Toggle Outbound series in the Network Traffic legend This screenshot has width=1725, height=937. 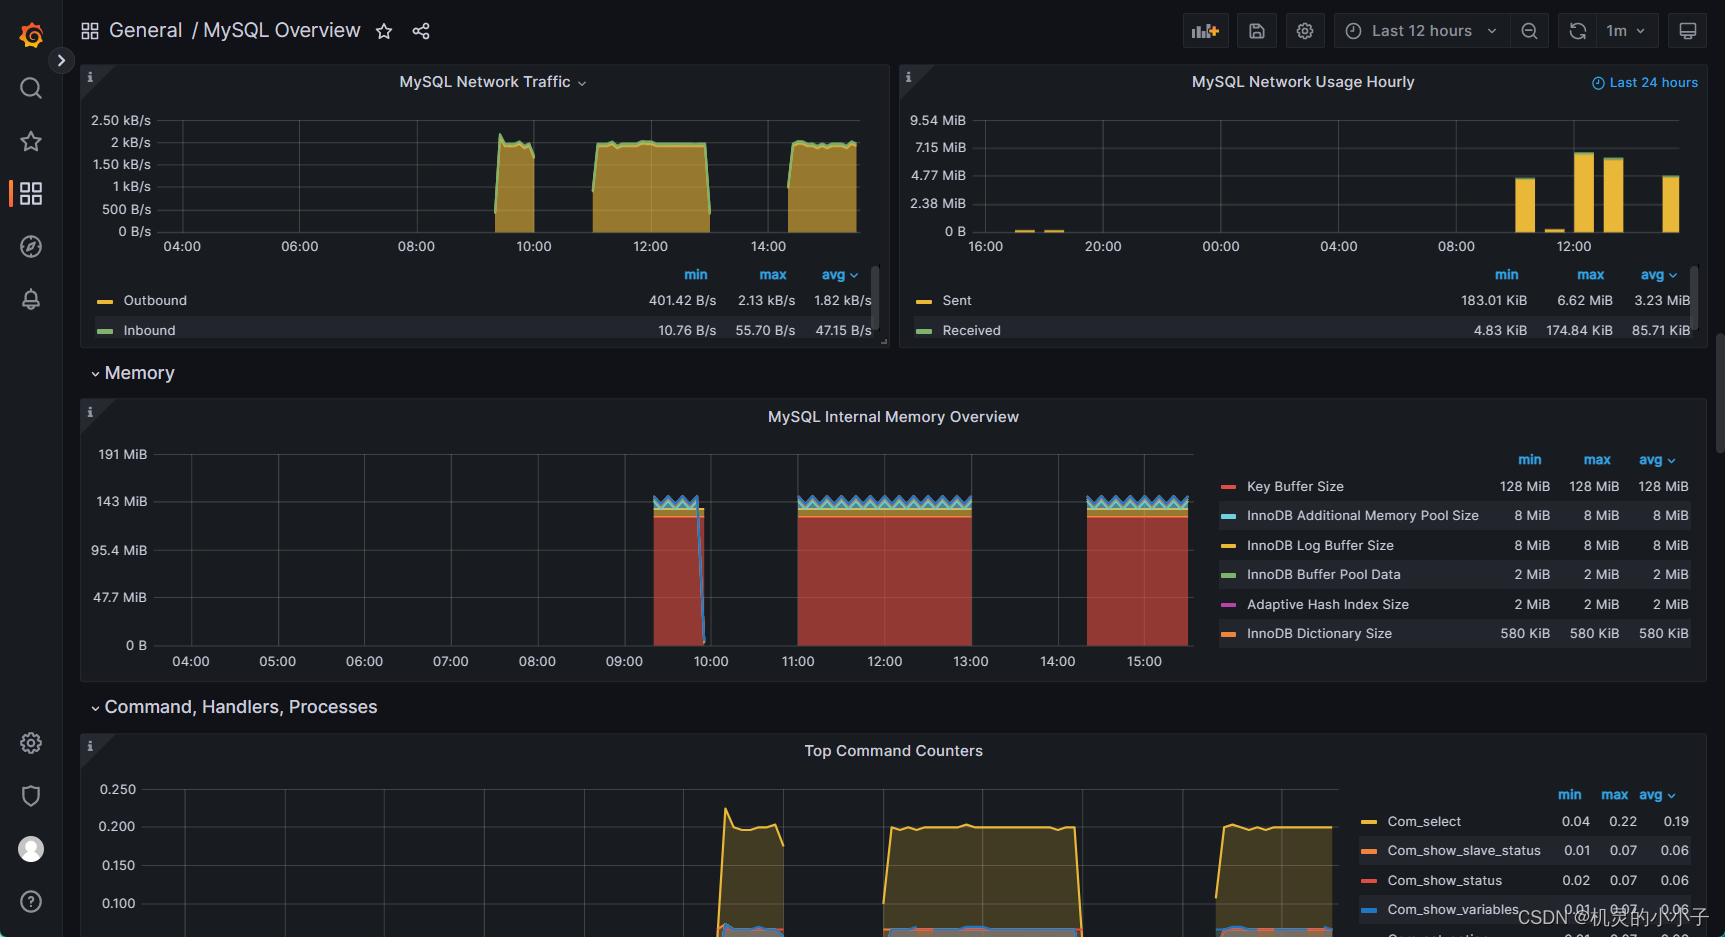coord(155,300)
